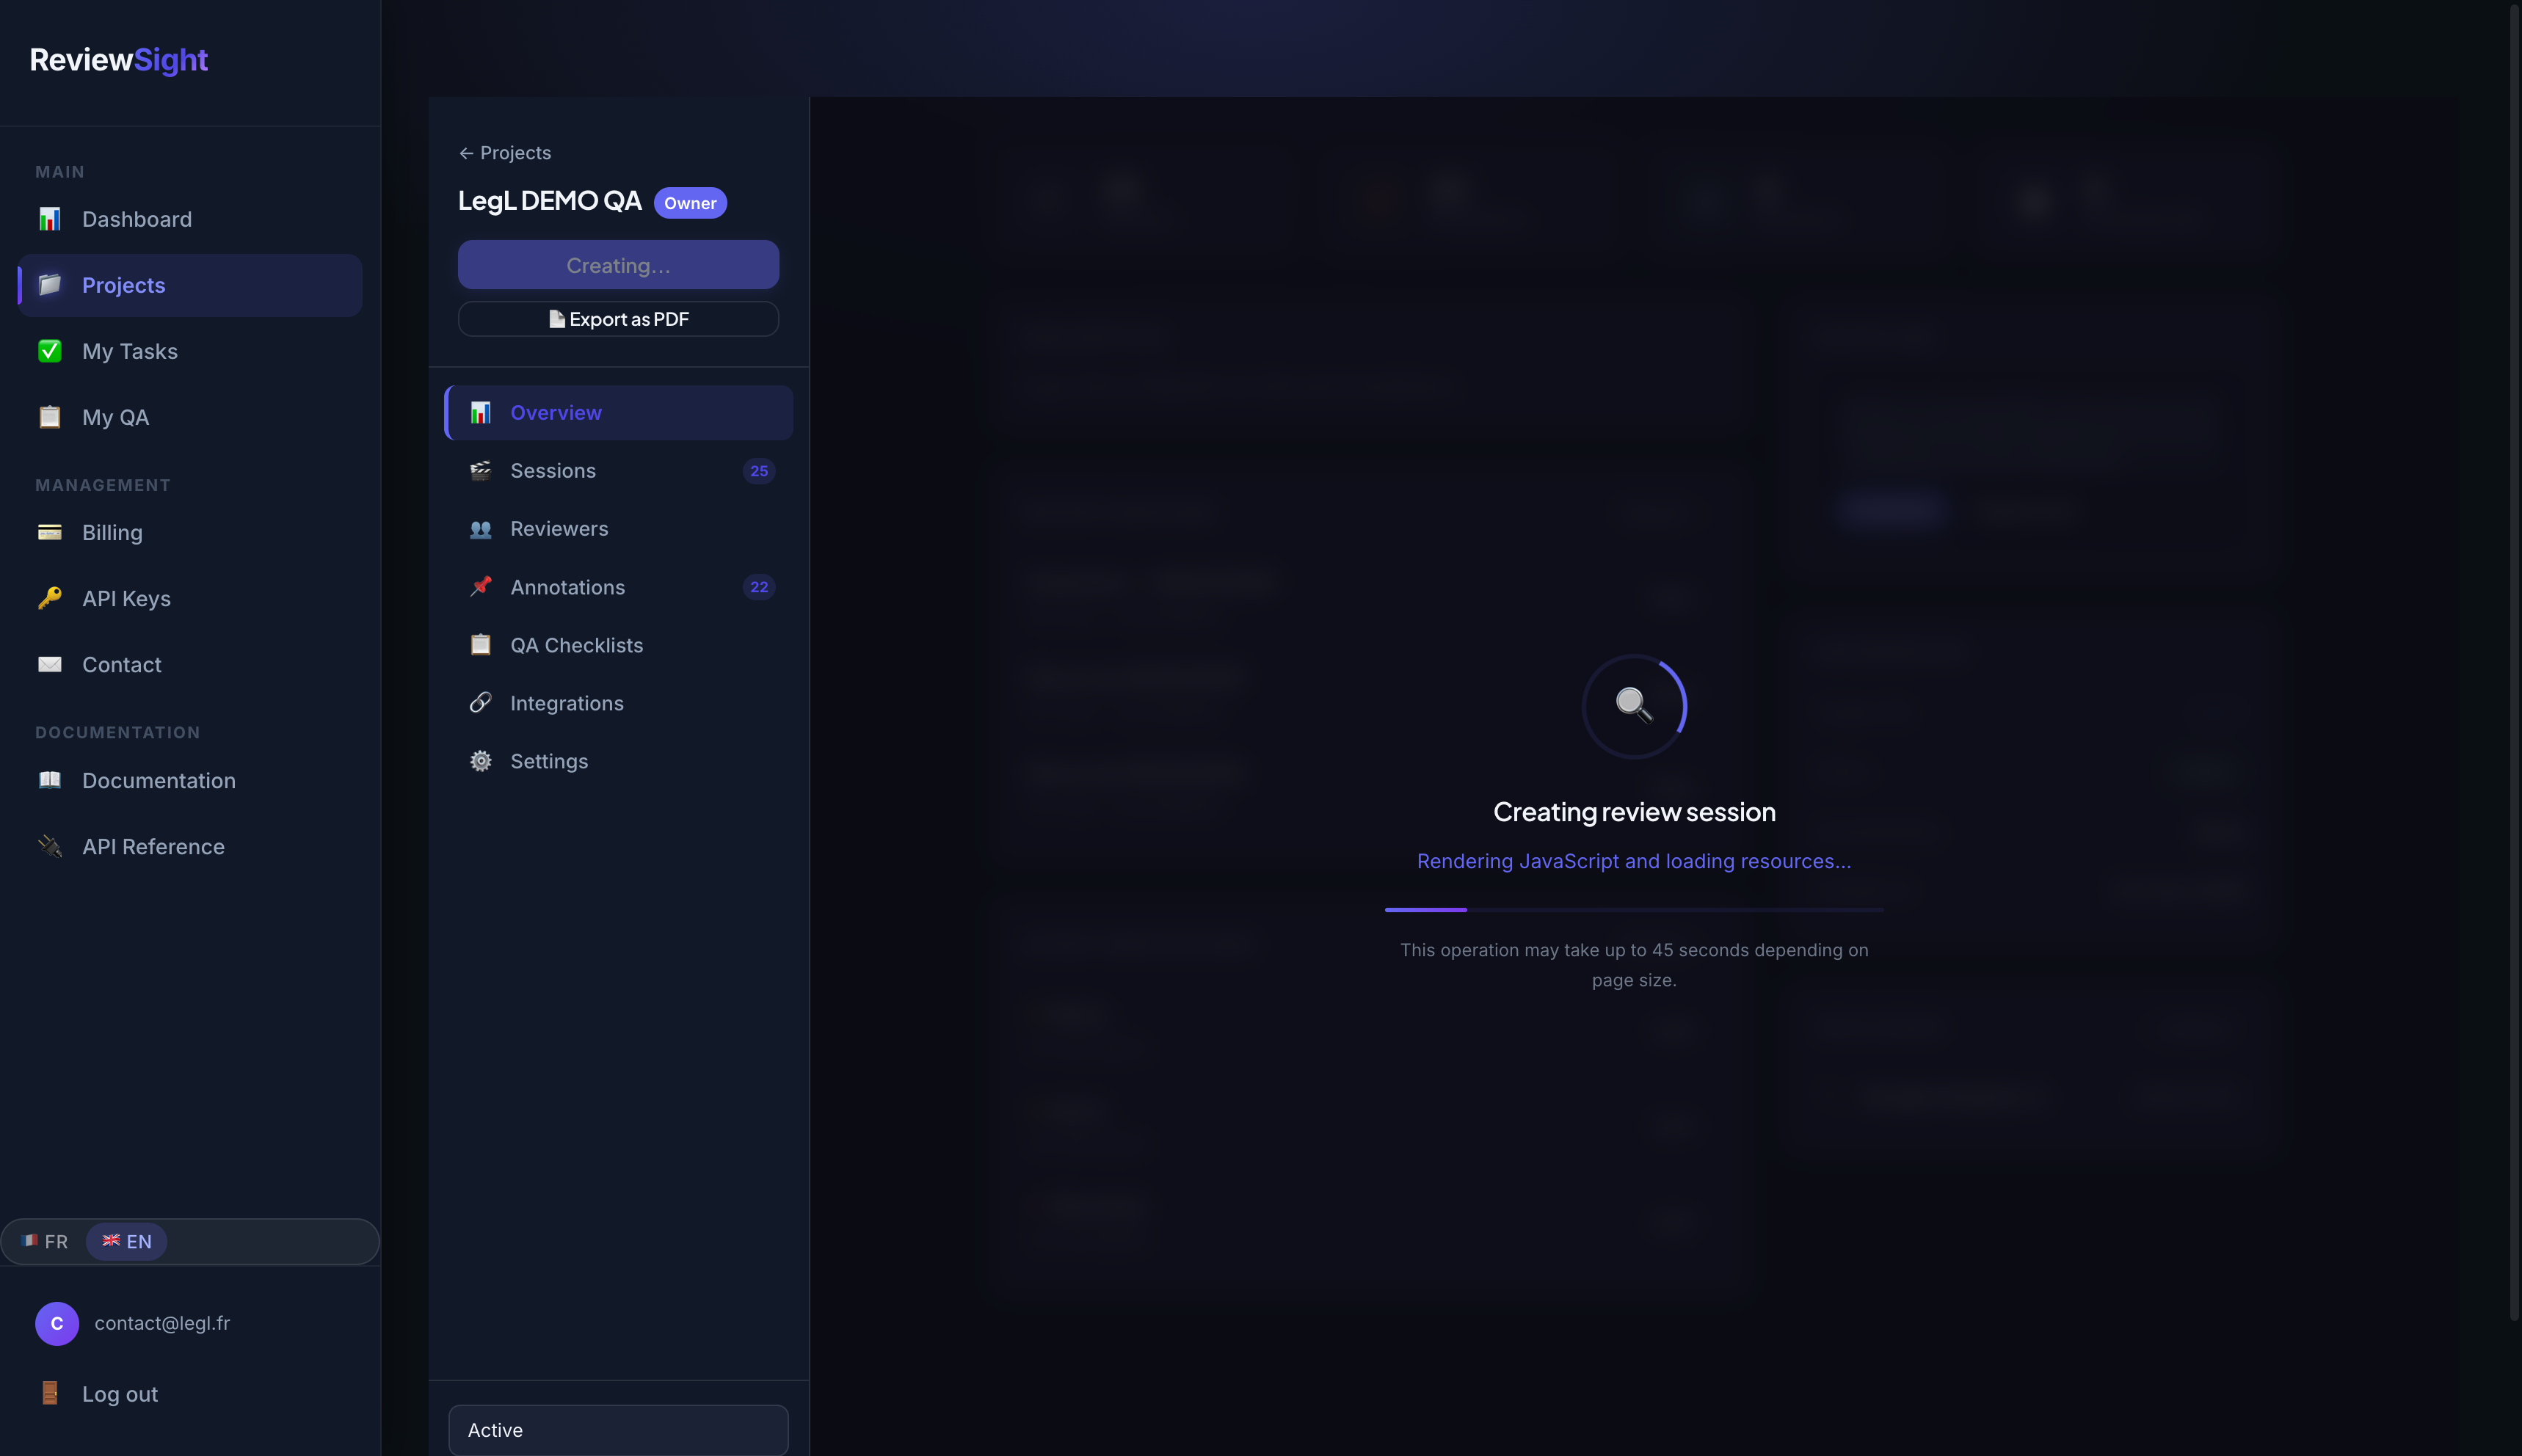This screenshot has width=2522, height=1456.
Task: Open My QA via clipboard icon
Action: [50, 417]
